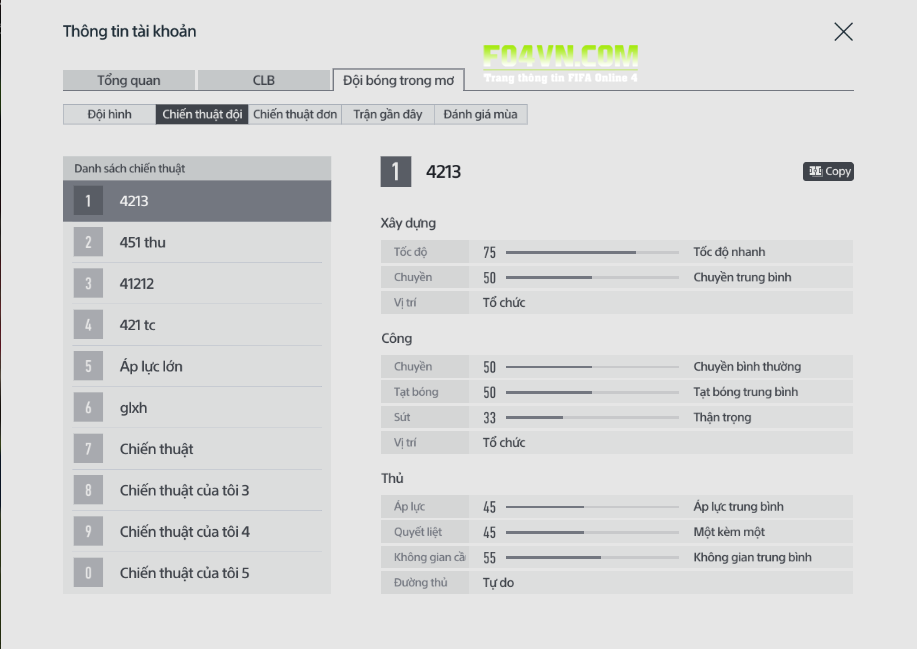The width and height of the screenshot is (917, 649).
Task: Choose tactic 3 '41212' from the list
Action: [197, 284]
